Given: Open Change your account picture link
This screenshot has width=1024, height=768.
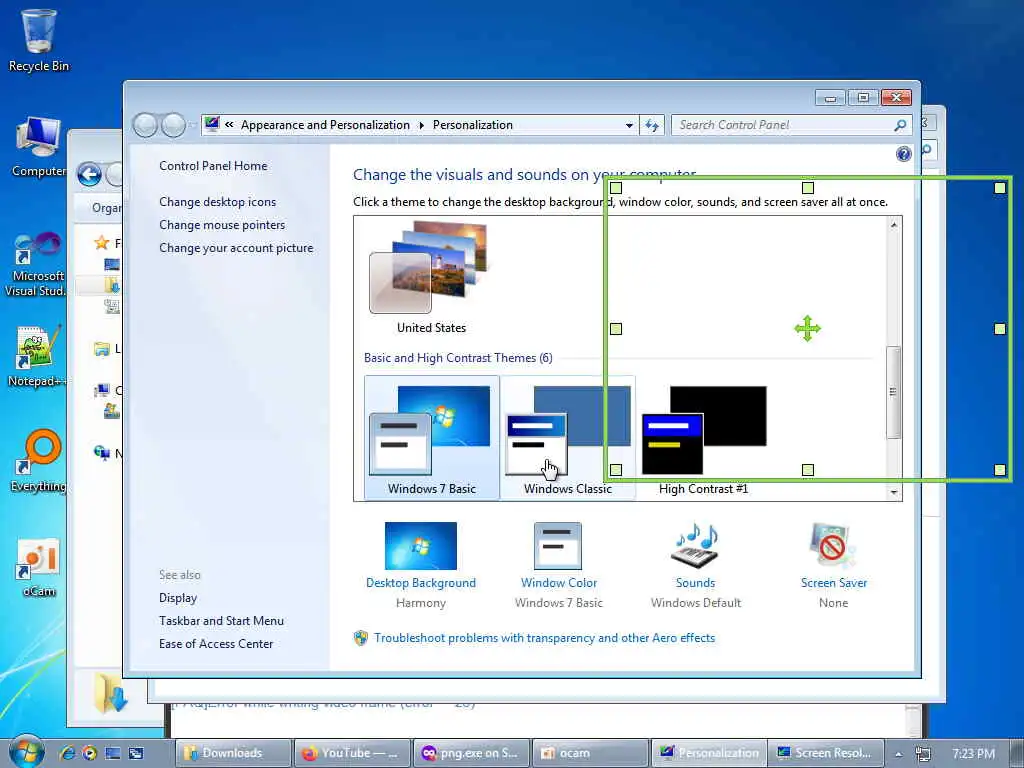Looking at the screenshot, I should click(x=236, y=248).
